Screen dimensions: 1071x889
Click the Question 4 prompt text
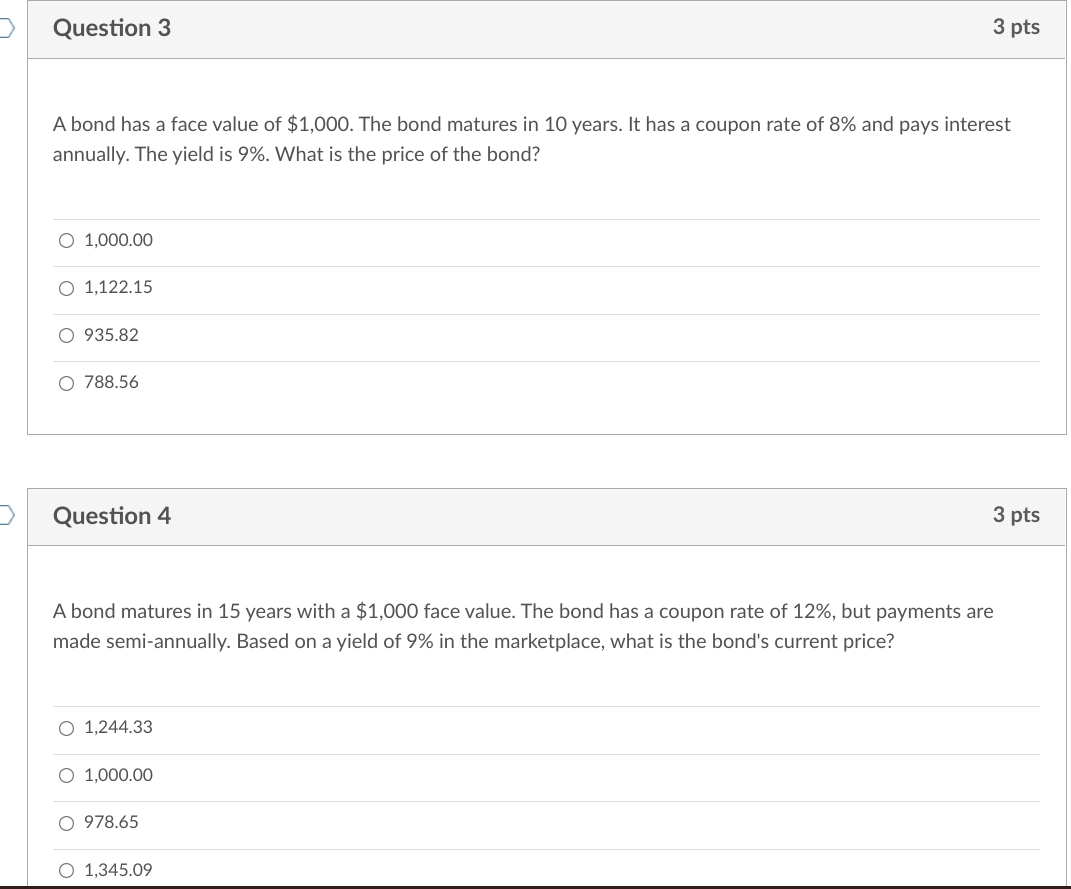point(522,626)
